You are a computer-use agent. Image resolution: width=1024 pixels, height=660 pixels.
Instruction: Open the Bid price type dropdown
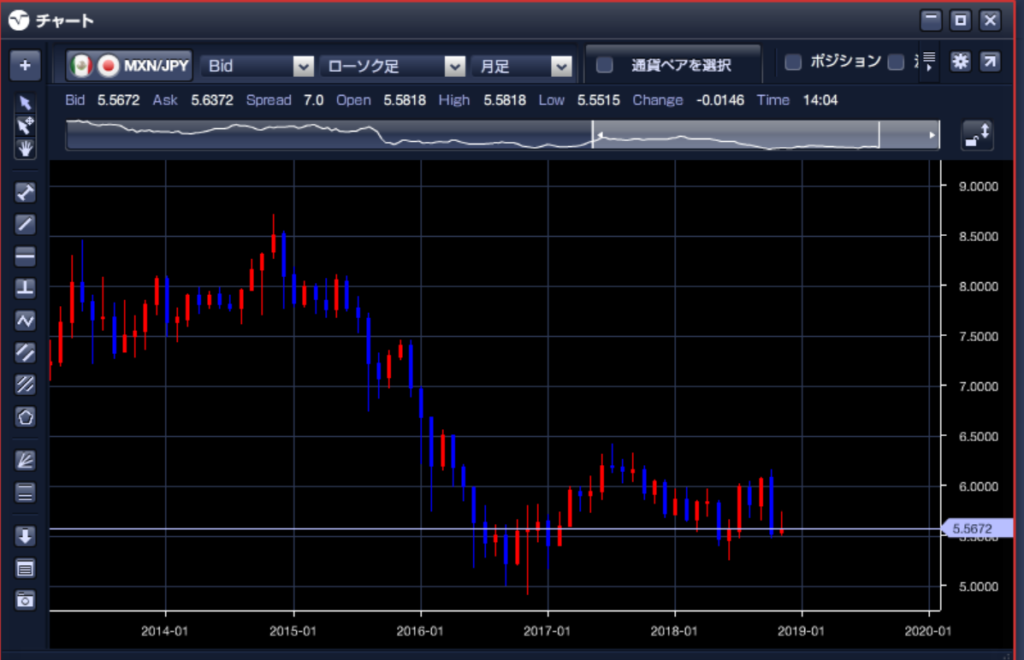pyautogui.click(x=258, y=66)
